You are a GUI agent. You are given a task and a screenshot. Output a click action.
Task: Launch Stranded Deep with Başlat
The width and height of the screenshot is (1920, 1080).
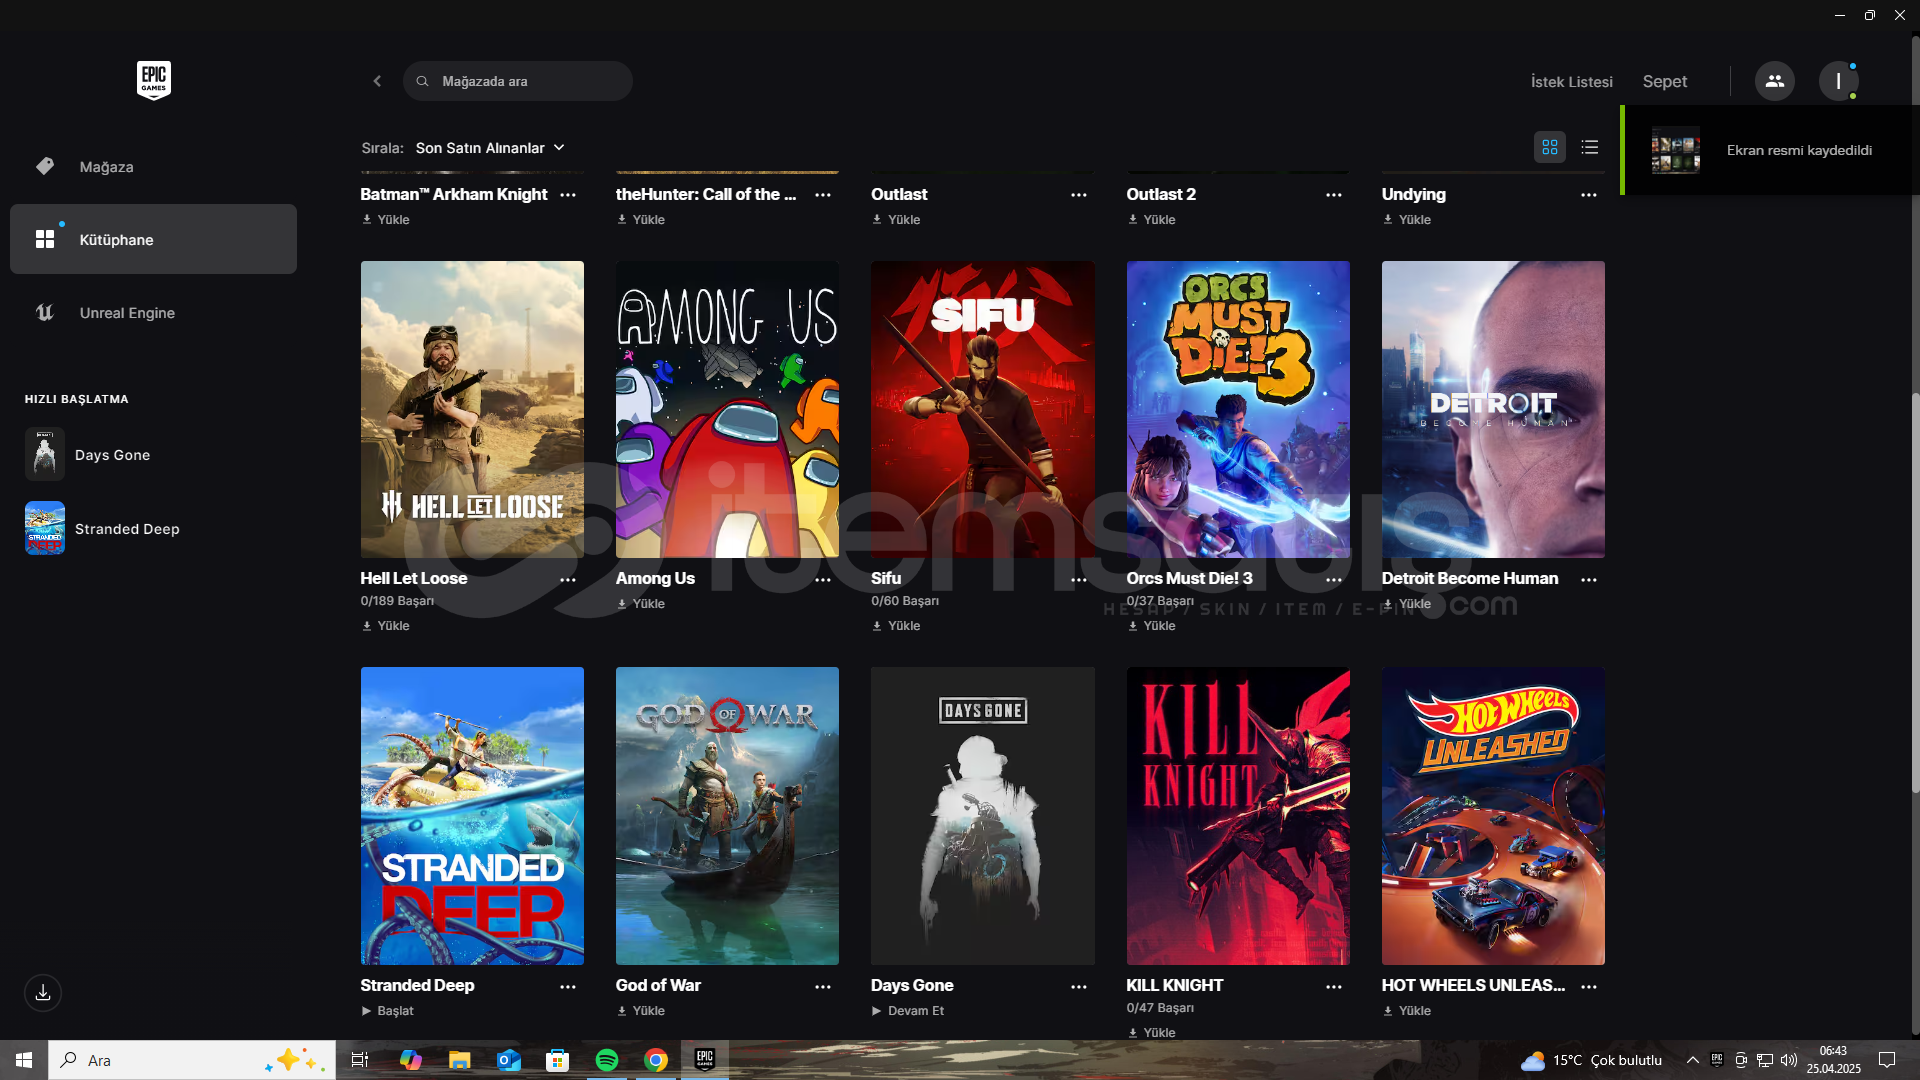click(387, 1011)
